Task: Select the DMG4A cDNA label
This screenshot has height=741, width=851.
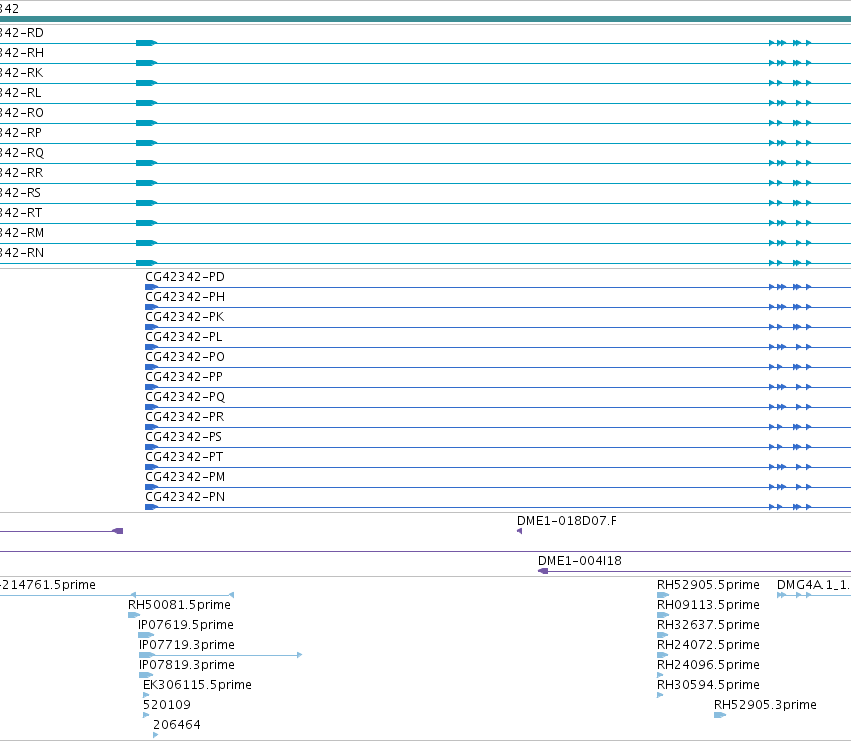Action: (814, 585)
